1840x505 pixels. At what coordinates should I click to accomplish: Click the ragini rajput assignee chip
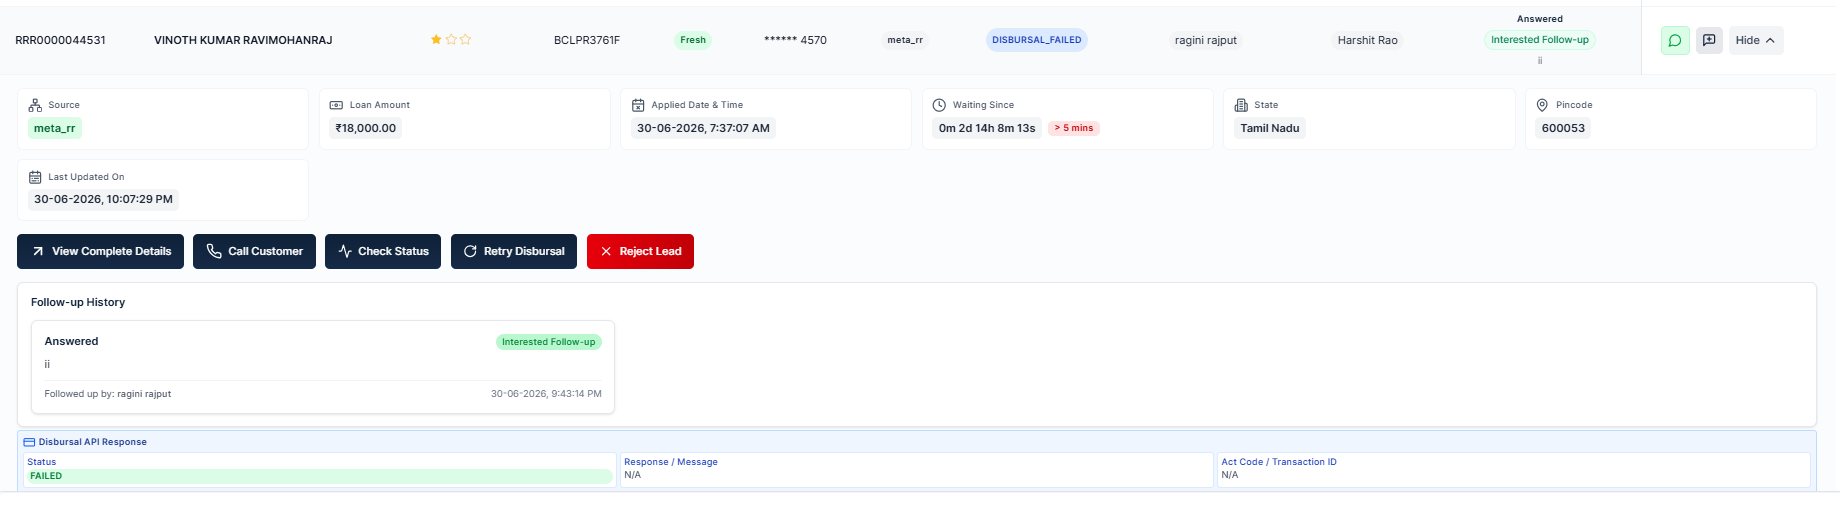coord(1206,40)
